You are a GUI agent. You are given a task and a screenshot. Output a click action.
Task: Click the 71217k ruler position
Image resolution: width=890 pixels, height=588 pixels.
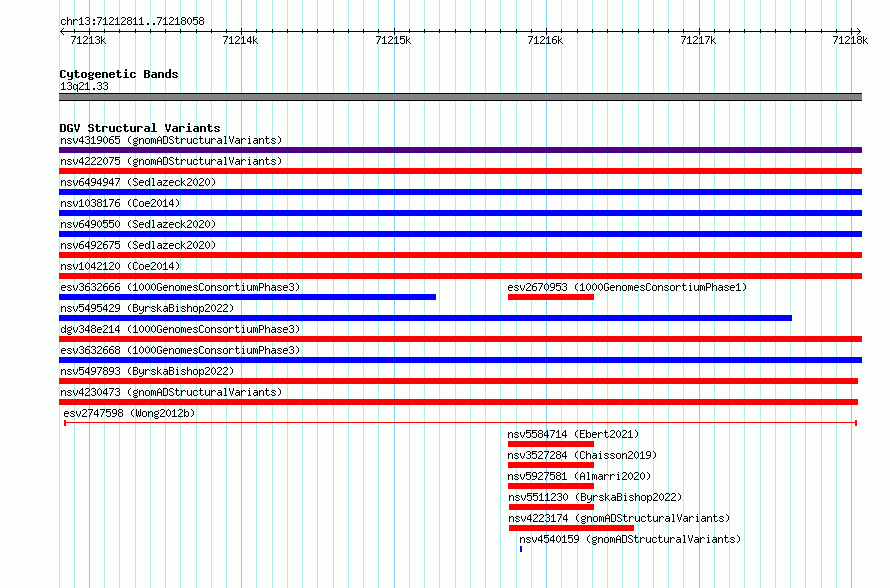coord(698,40)
